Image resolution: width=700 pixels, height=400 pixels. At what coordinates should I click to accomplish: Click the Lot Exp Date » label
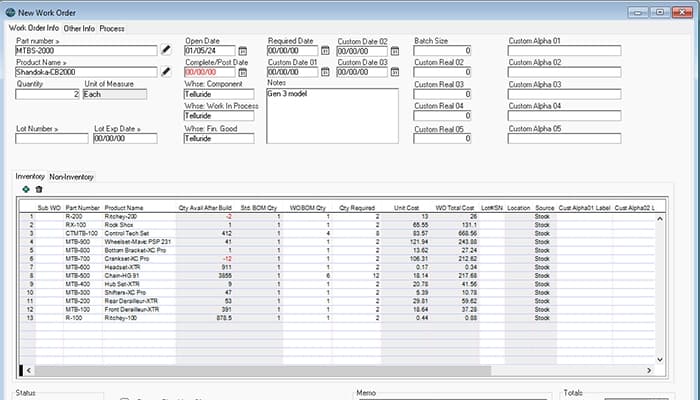click(x=117, y=129)
